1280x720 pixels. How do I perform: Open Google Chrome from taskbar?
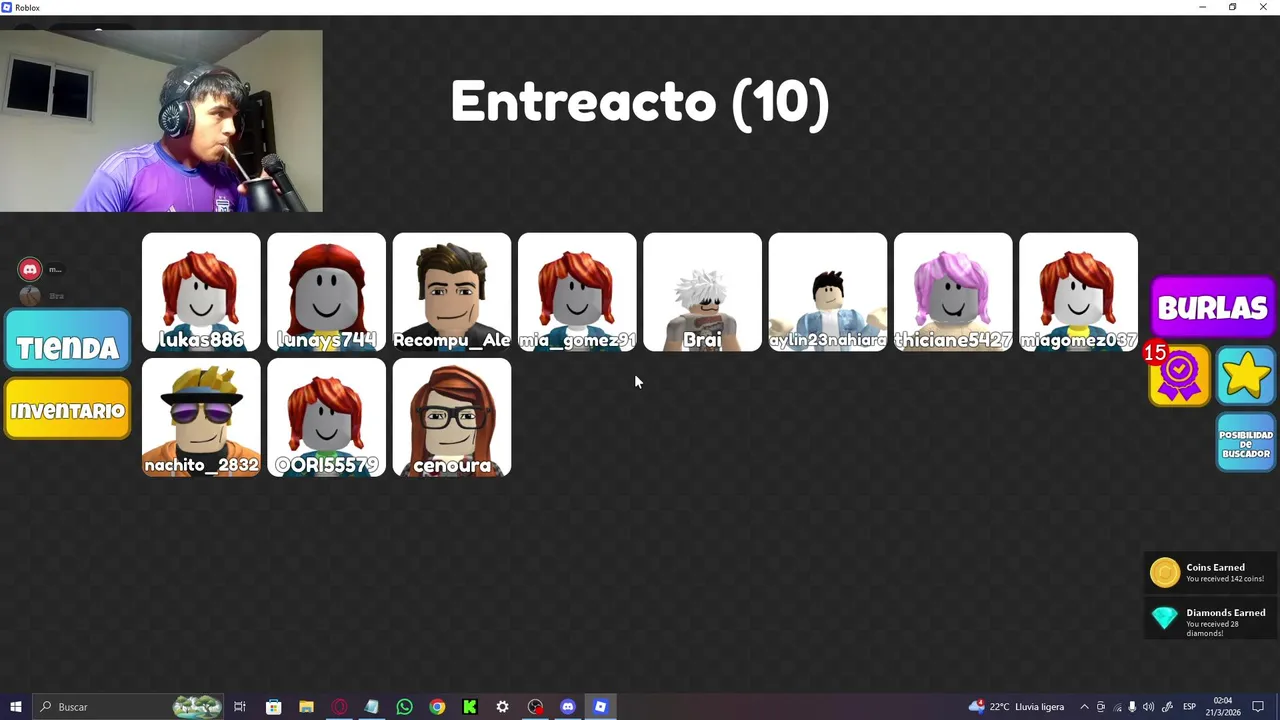pos(437,707)
